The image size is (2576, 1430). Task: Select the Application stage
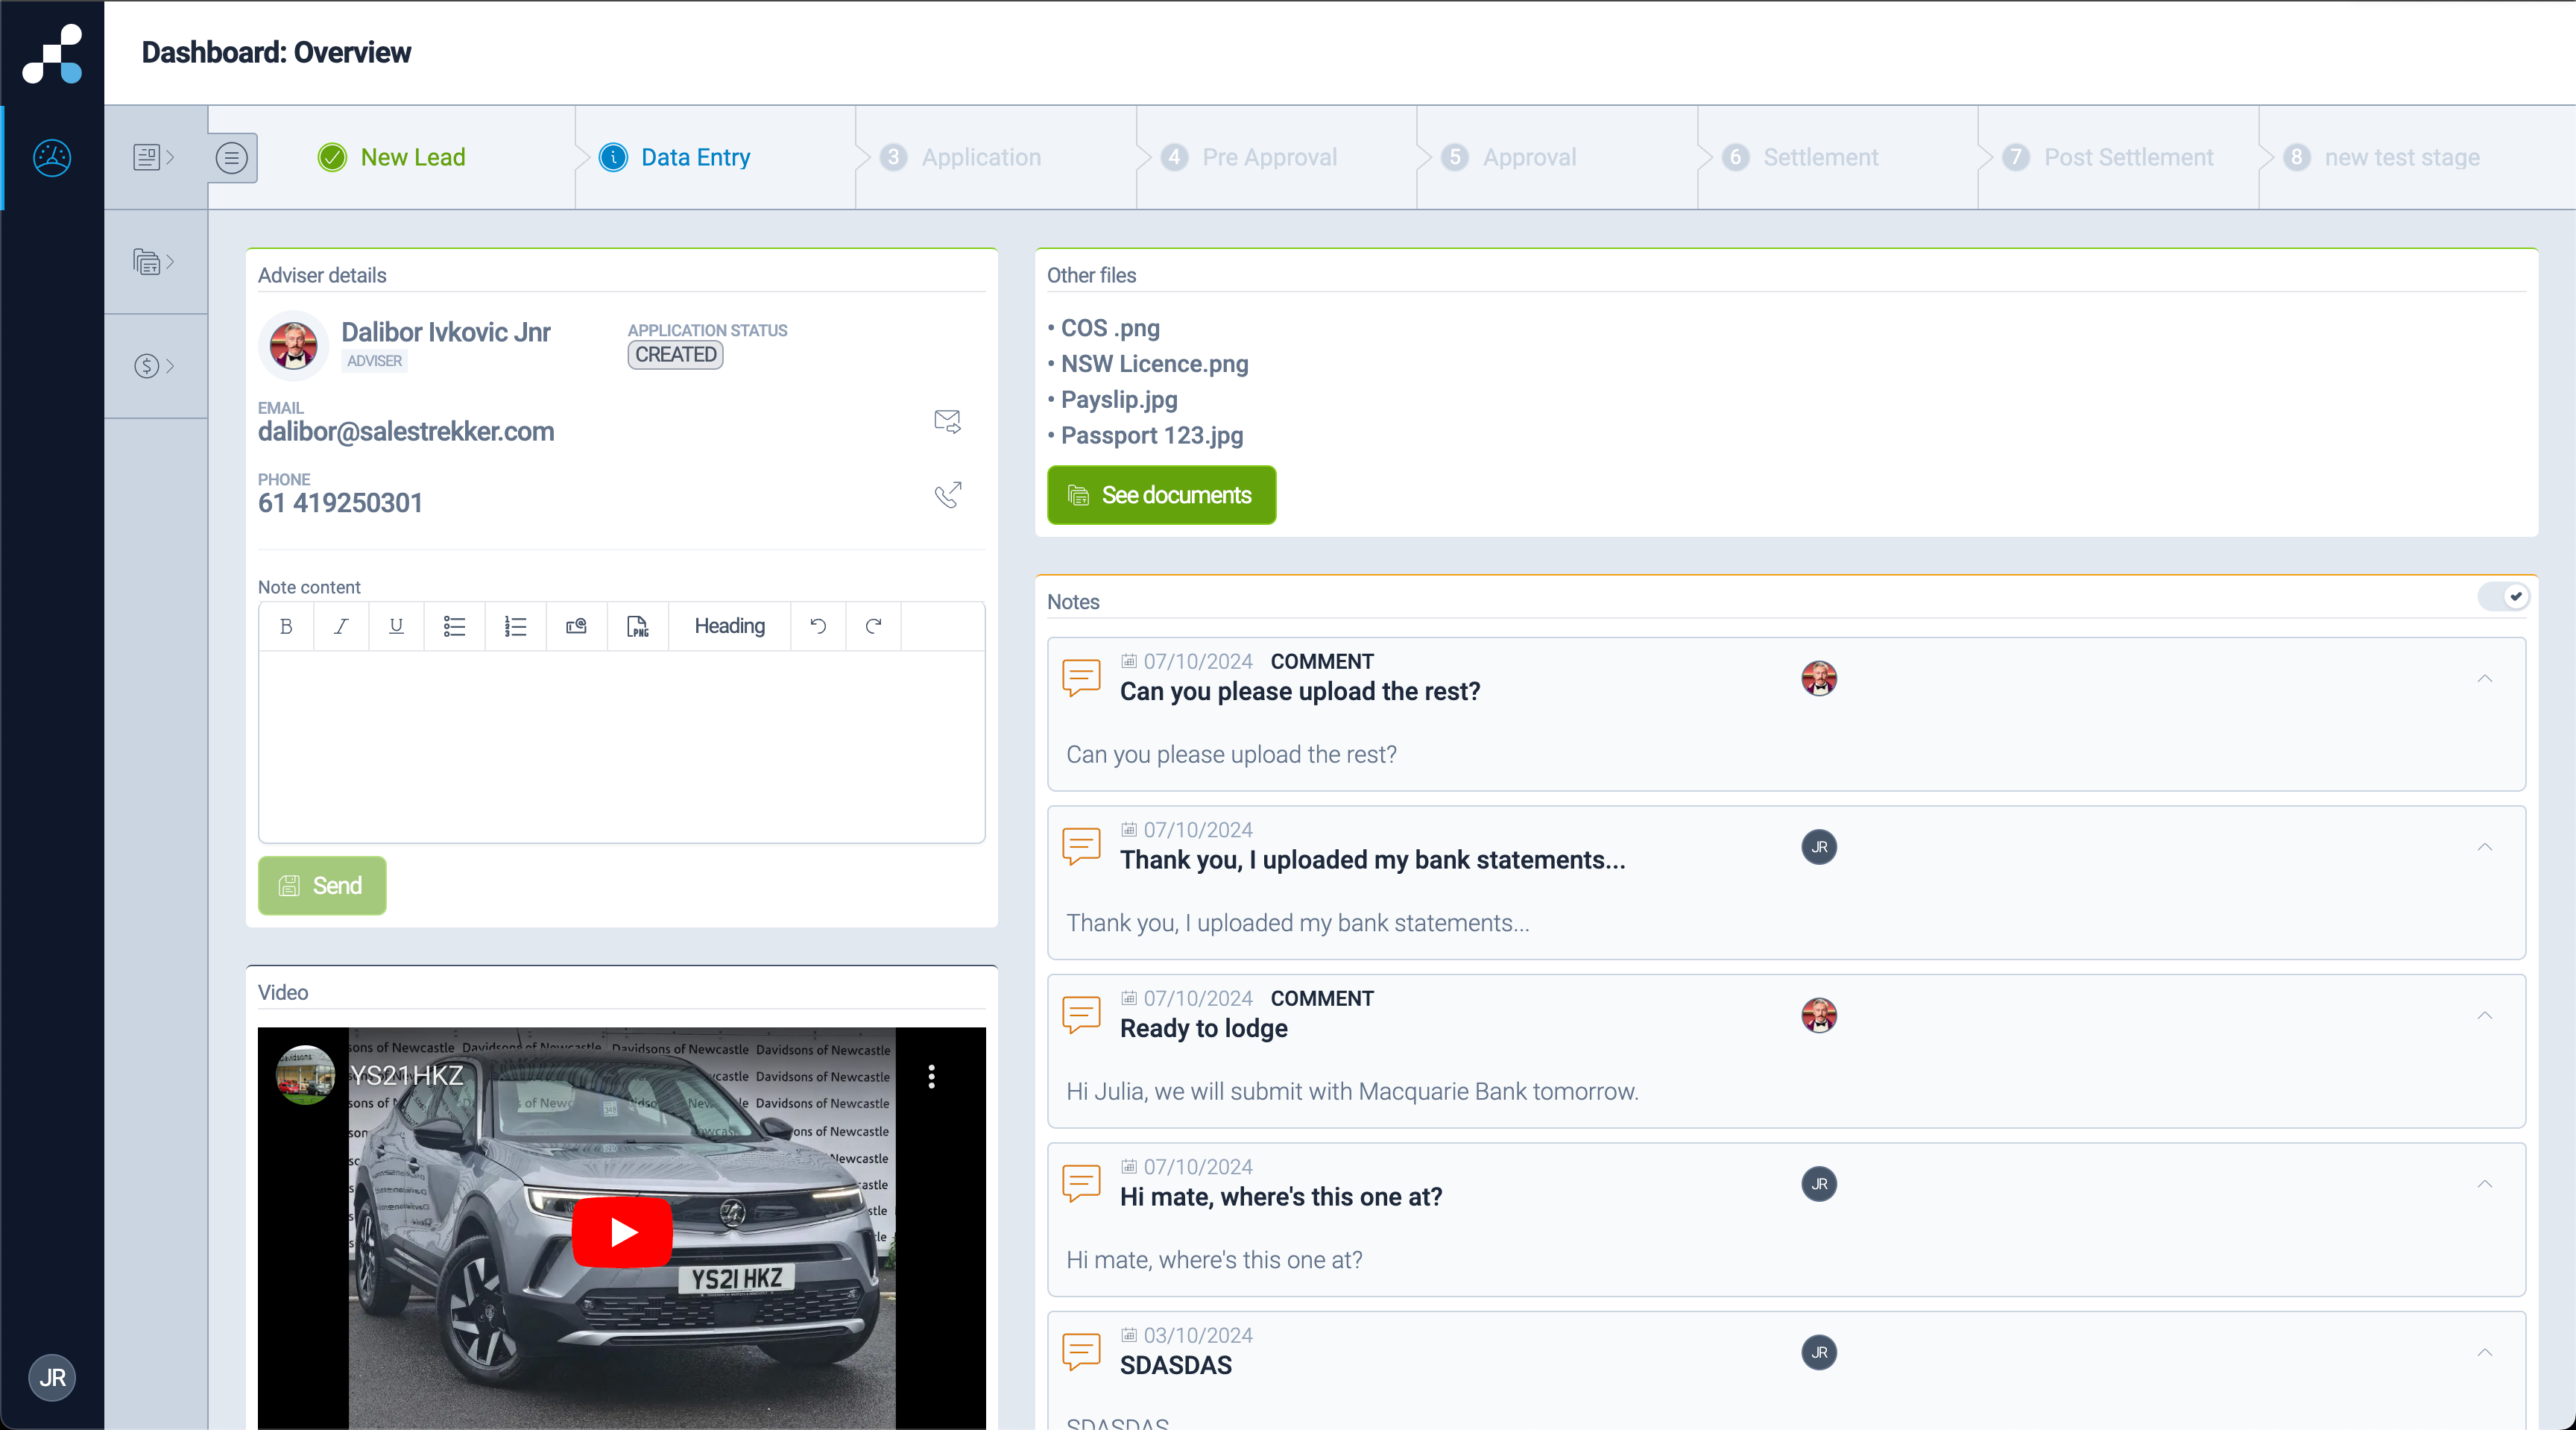(x=961, y=158)
